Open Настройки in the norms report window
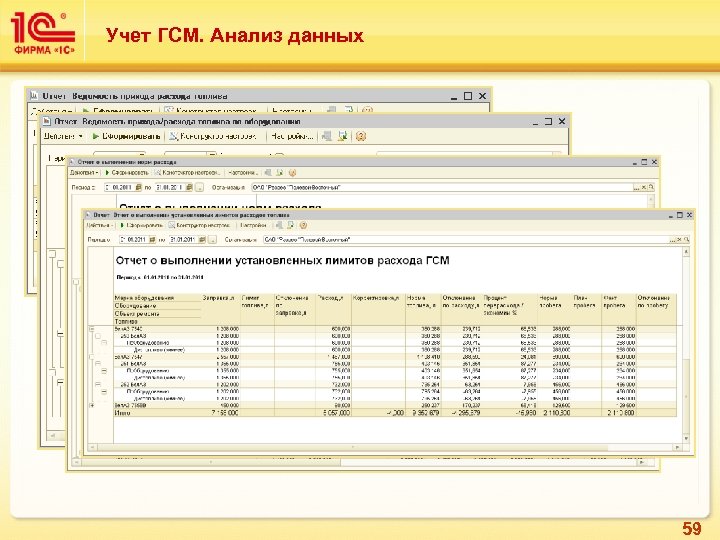720x540 pixels. [243, 173]
